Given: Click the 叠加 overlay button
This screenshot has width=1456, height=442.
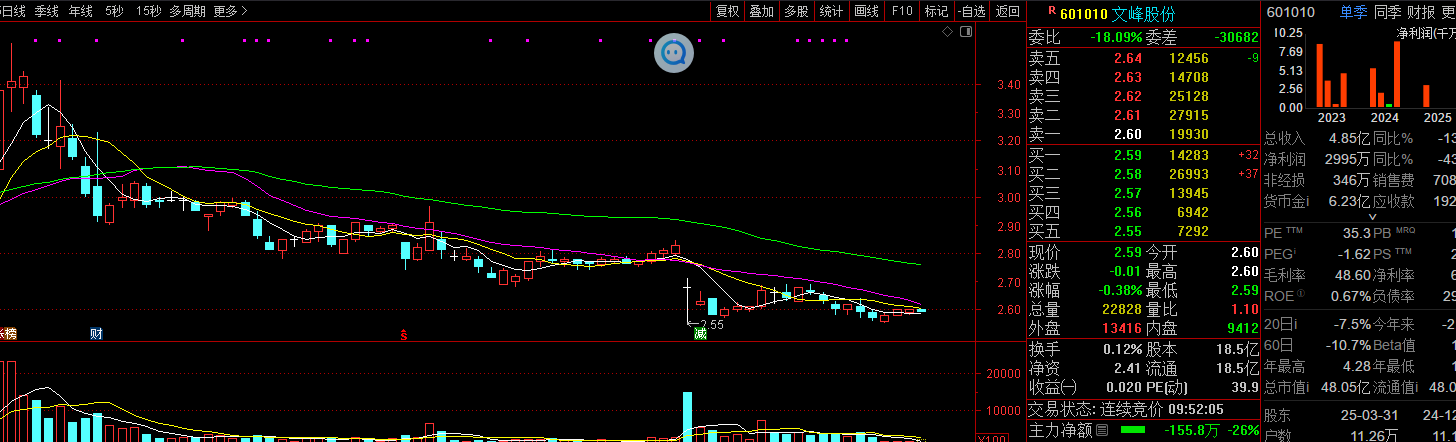Looking at the screenshot, I should coord(762,11).
